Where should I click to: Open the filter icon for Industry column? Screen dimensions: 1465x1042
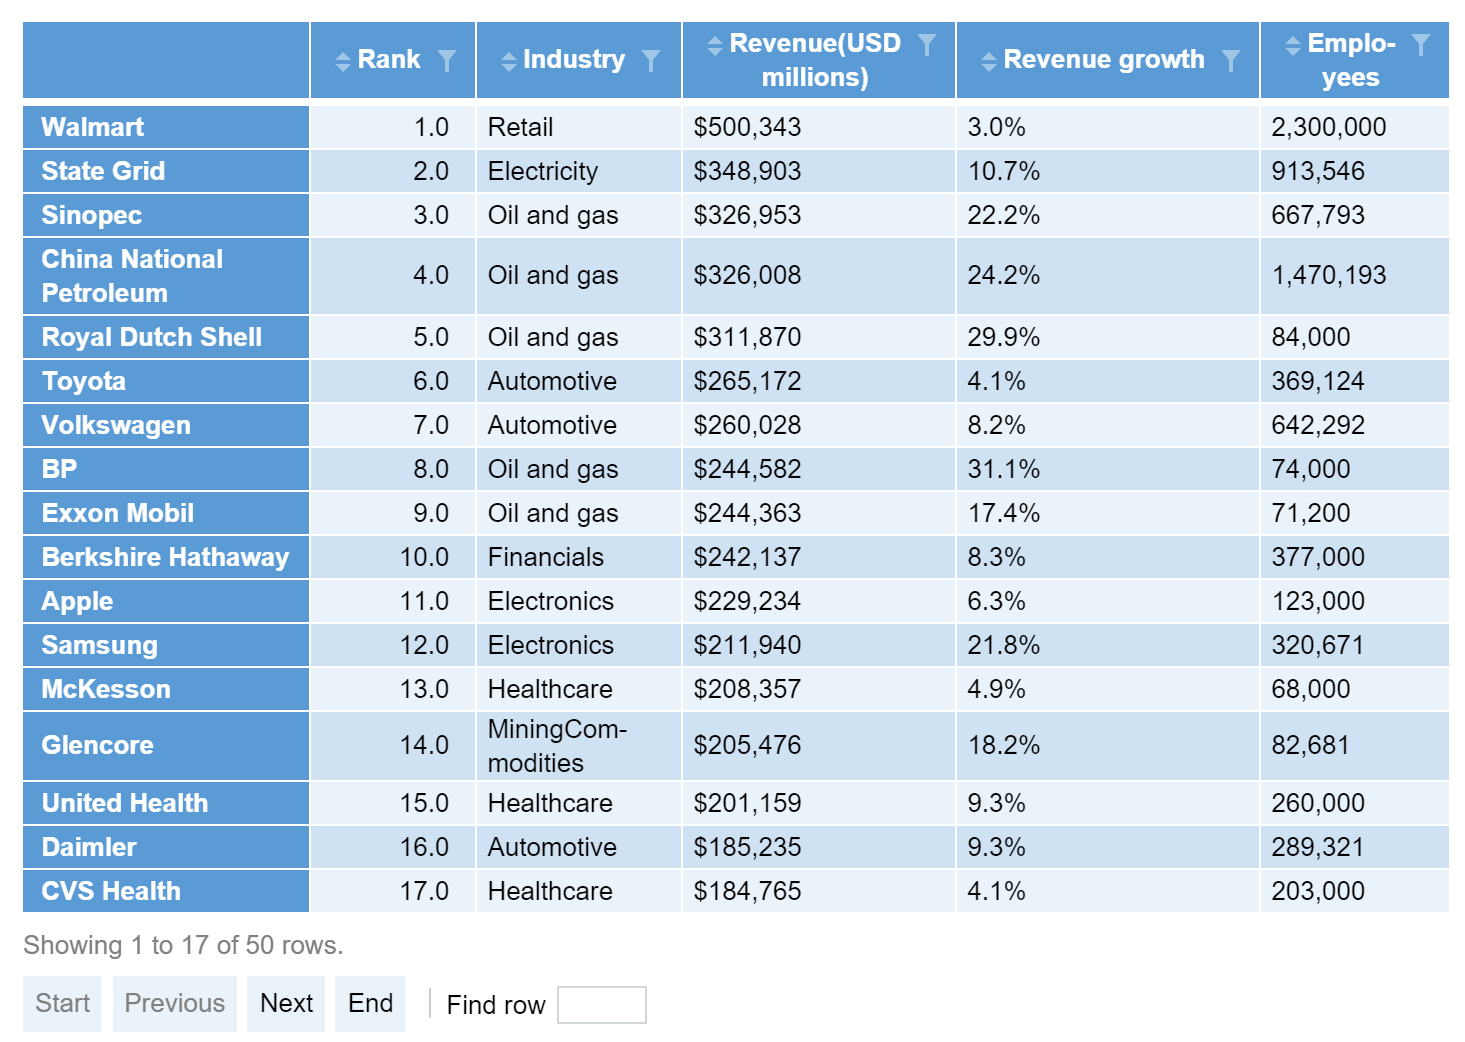(x=651, y=61)
